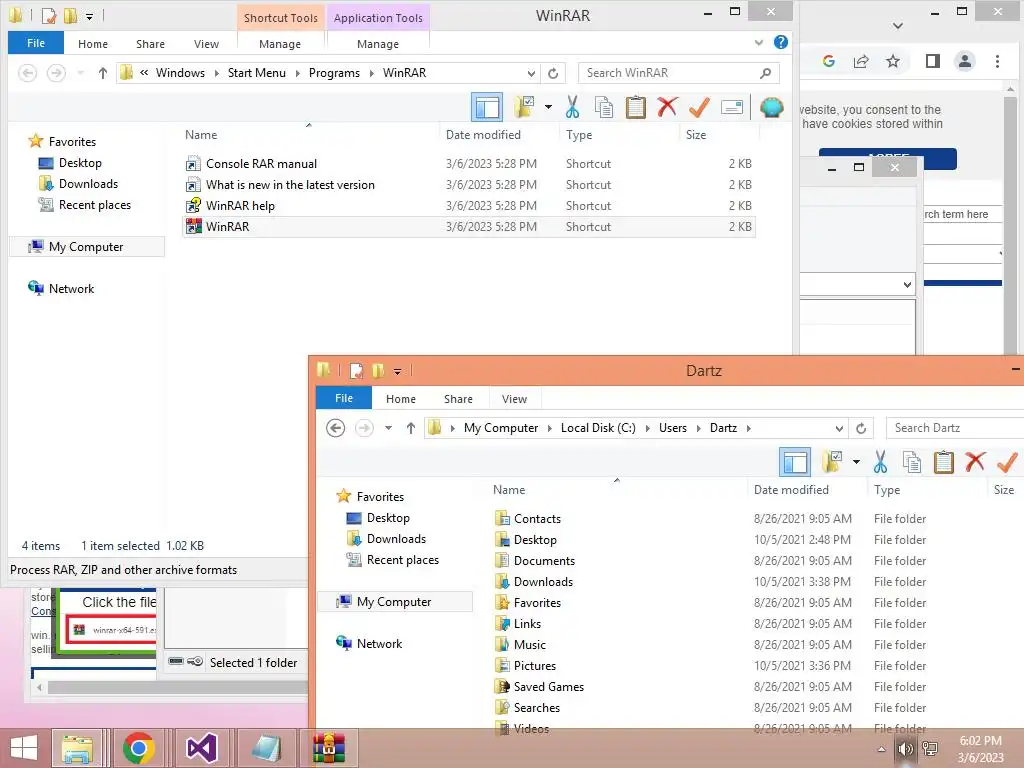Open File menu in WinRAR window
The height and width of the screenshot is (768, 1024).
(36, 43)
